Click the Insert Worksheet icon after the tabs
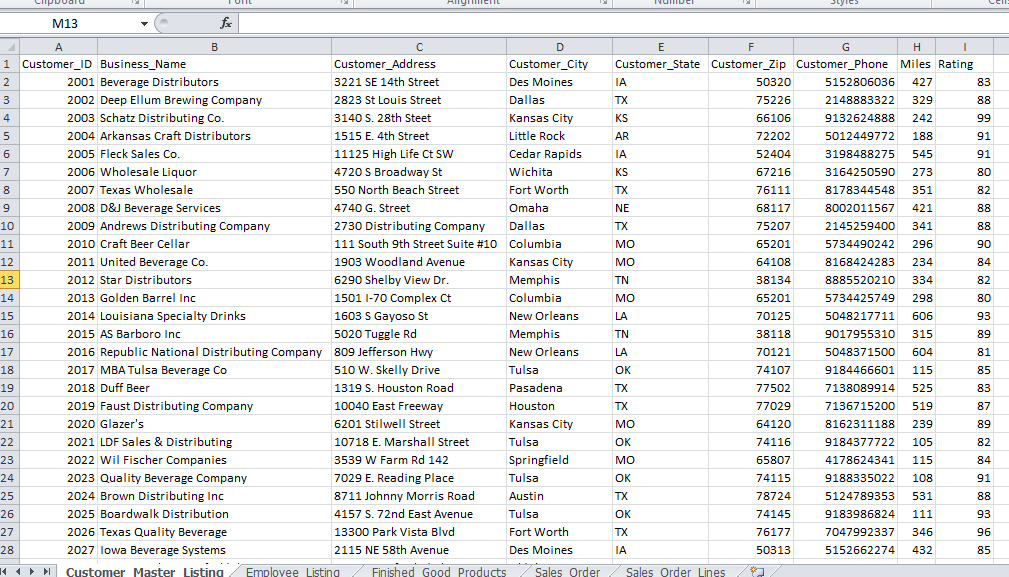The image size is (1009, 577). click(757, 571)
